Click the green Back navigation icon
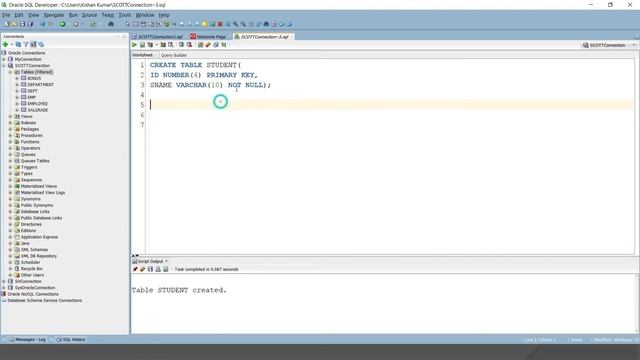Screen dimensions: 640x360 (x=62, y=24)
